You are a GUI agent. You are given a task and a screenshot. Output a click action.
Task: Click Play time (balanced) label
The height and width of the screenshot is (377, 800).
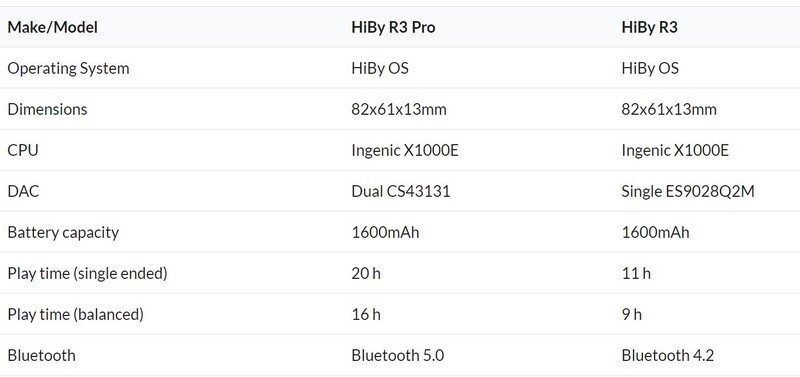(x=76, y=314)
